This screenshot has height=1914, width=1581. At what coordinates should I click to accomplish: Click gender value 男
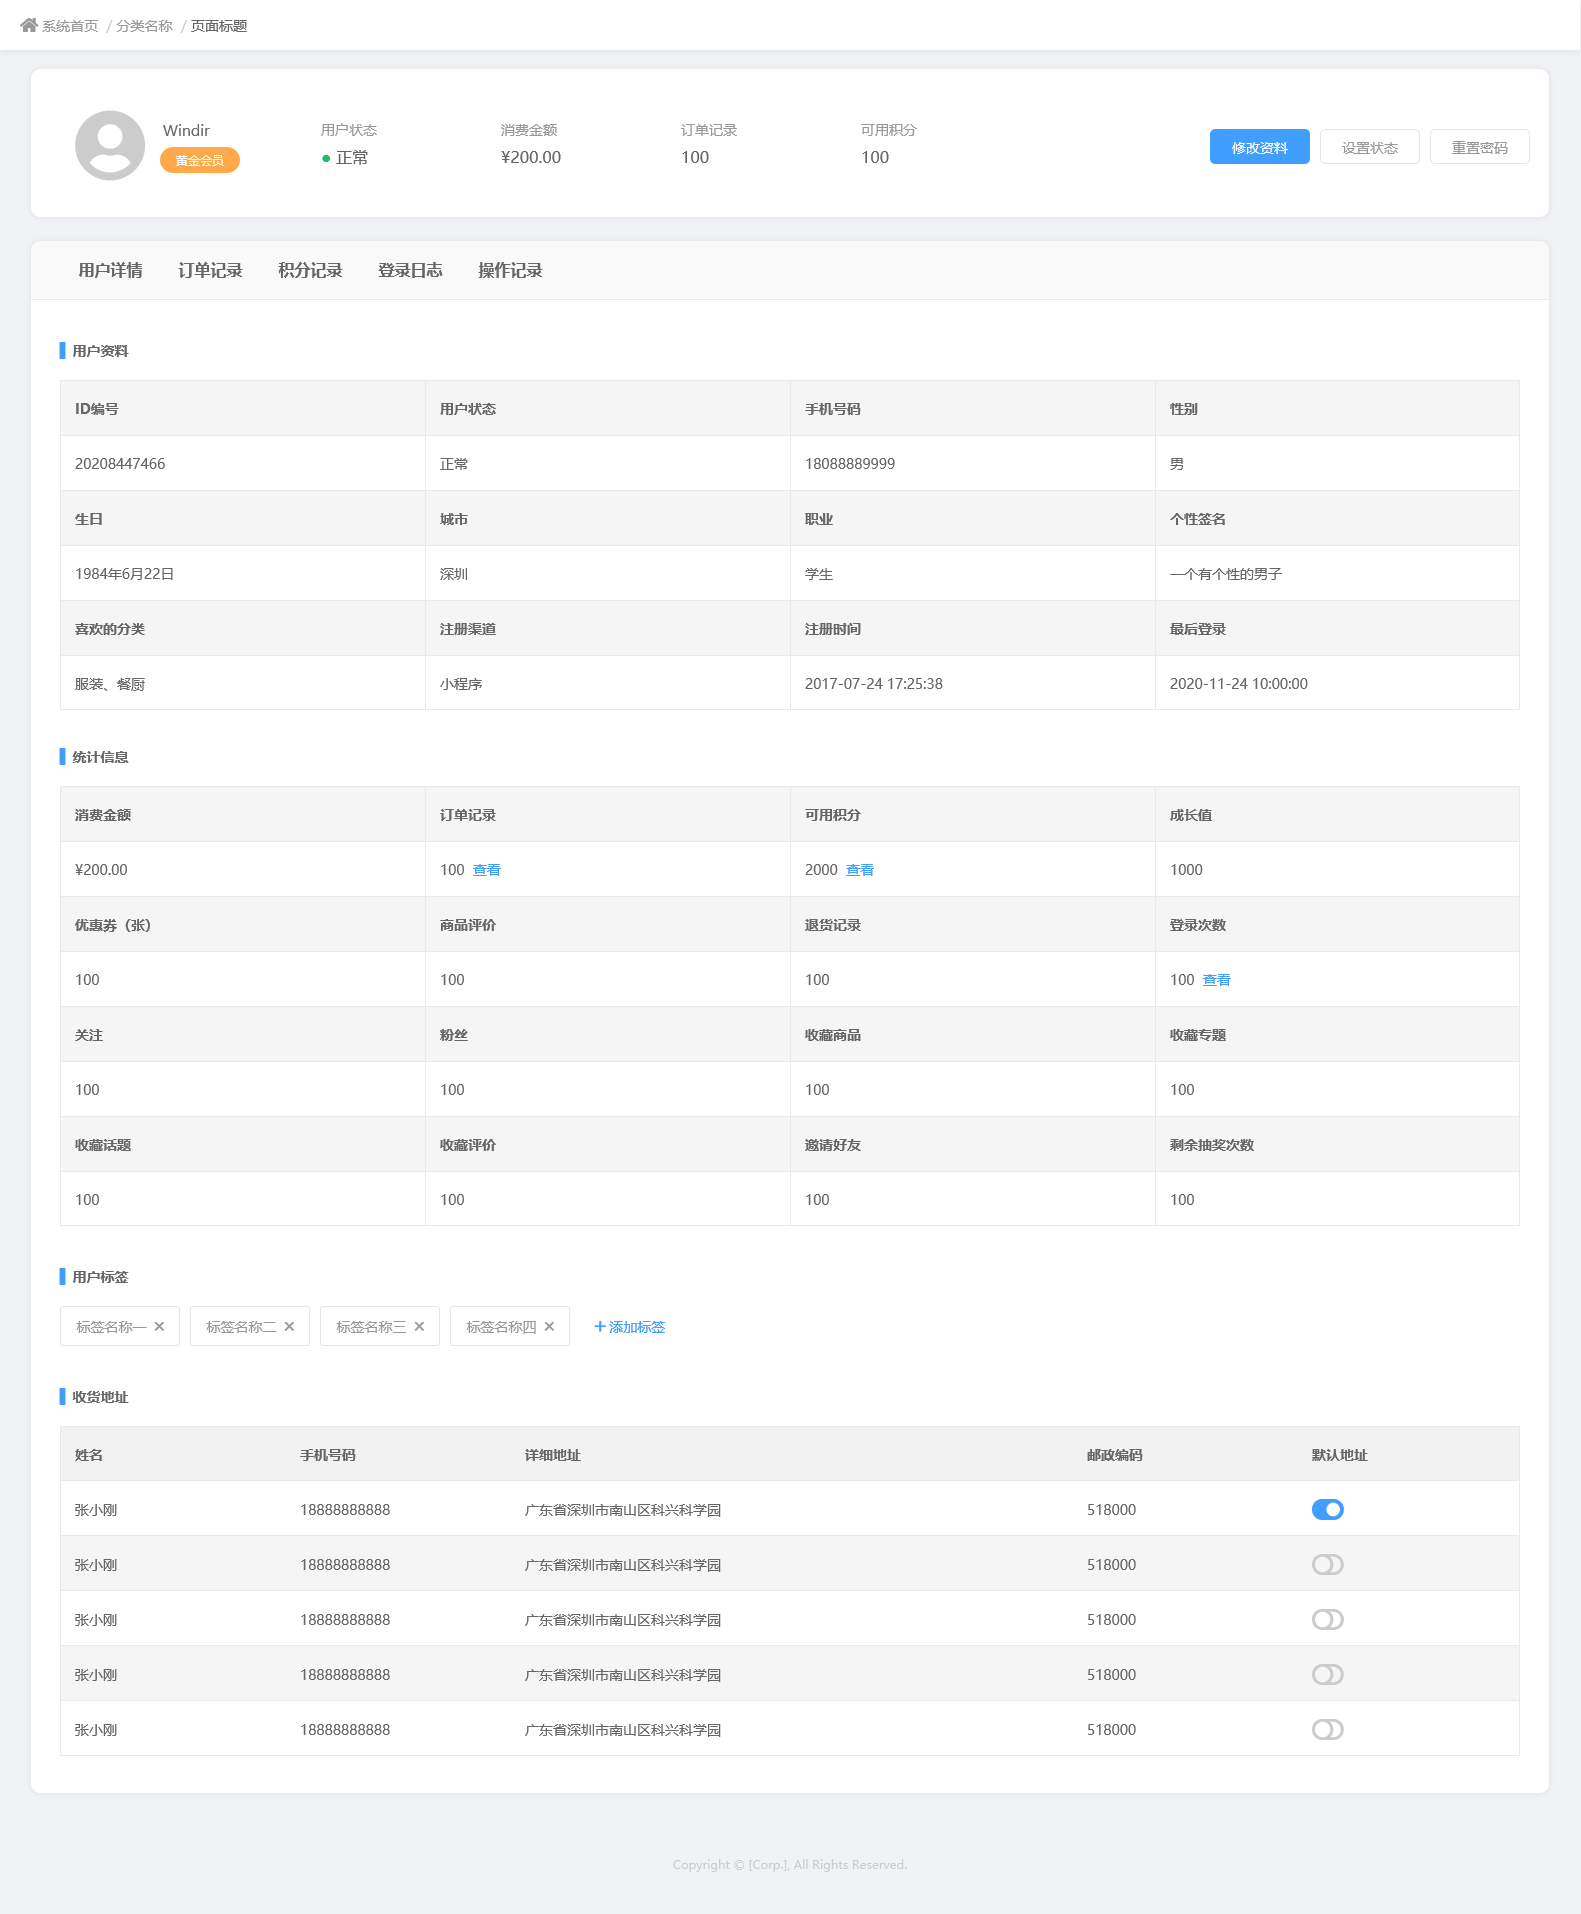pyautogui.click(x=1177, y=464)
